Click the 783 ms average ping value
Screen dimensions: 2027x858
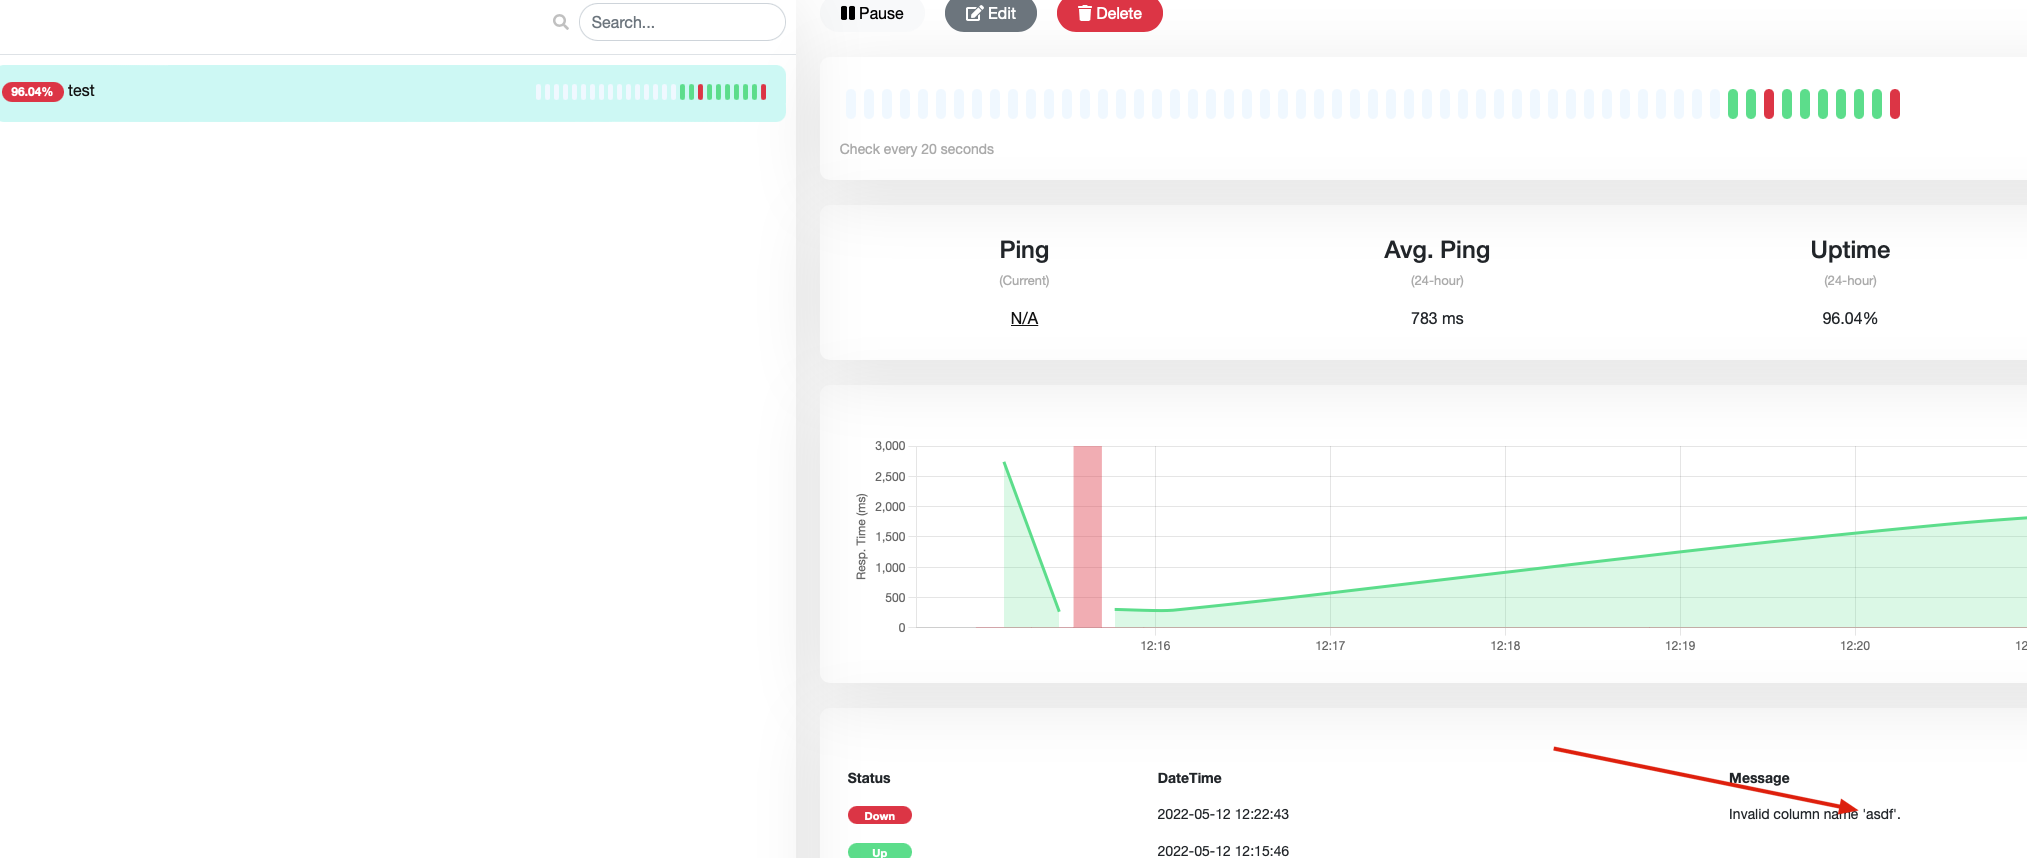(x=1437, y=318)
